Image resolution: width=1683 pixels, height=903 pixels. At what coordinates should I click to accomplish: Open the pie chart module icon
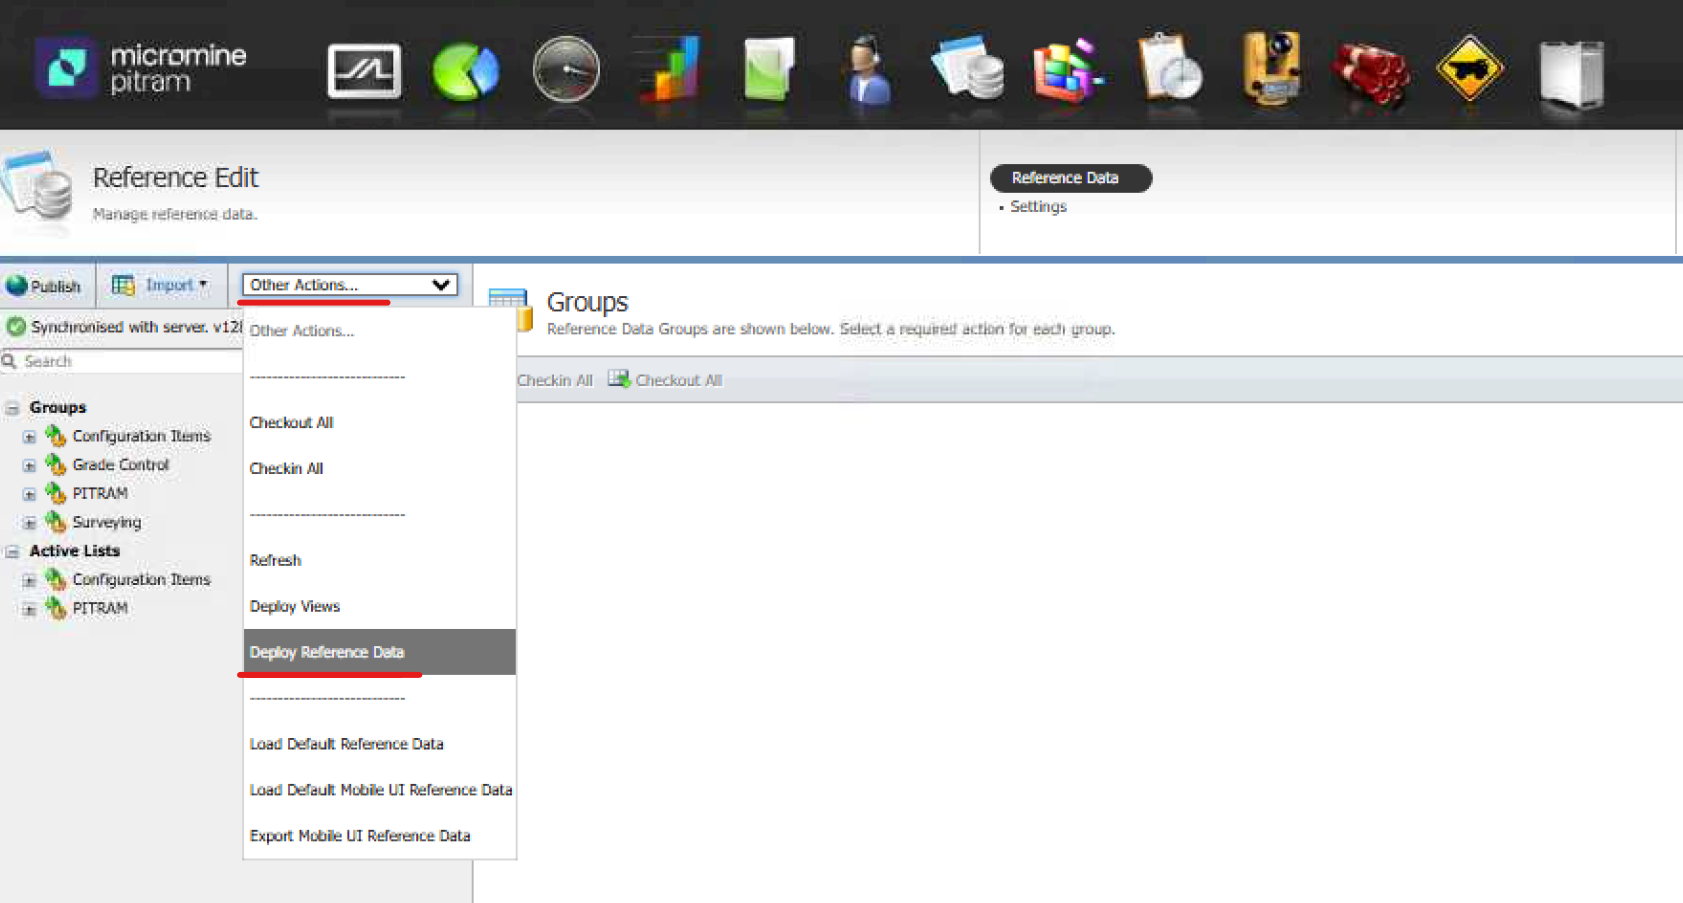(x=465, y=72)
